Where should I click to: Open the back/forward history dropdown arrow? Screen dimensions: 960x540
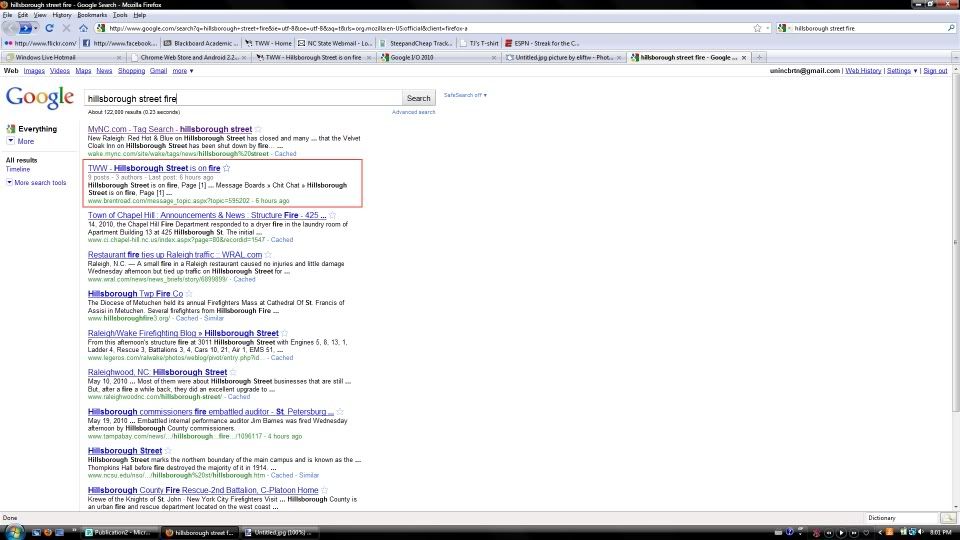36,28
